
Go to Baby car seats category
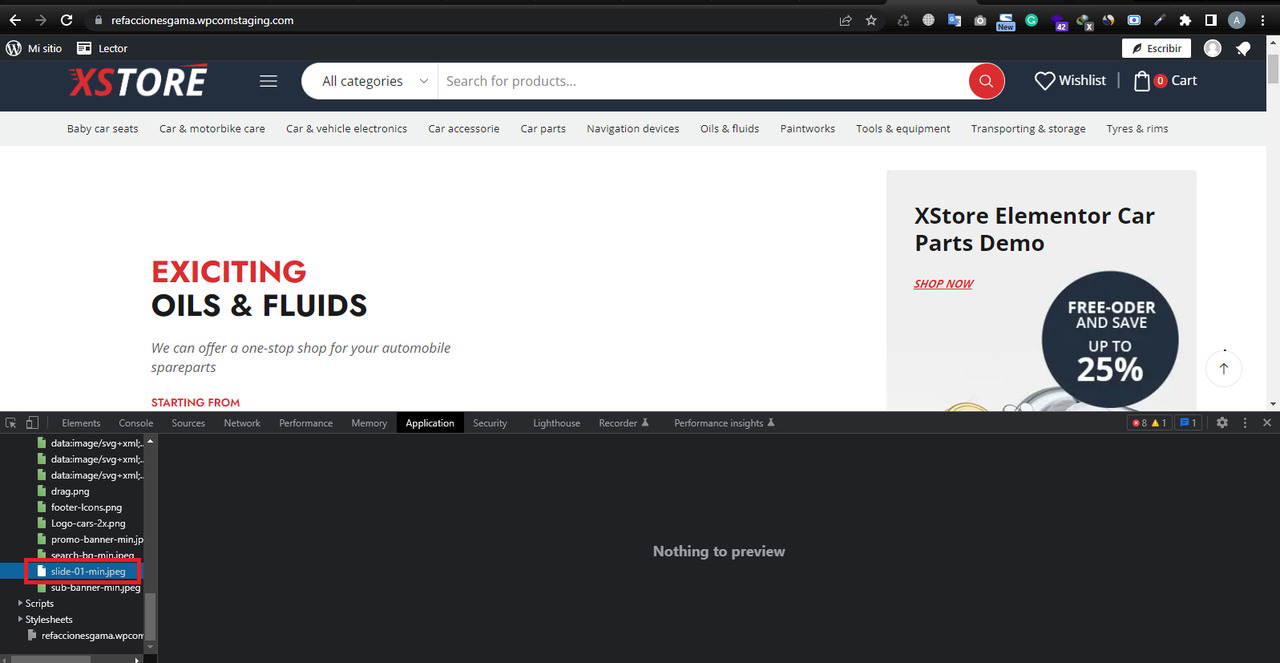(103, 129)
